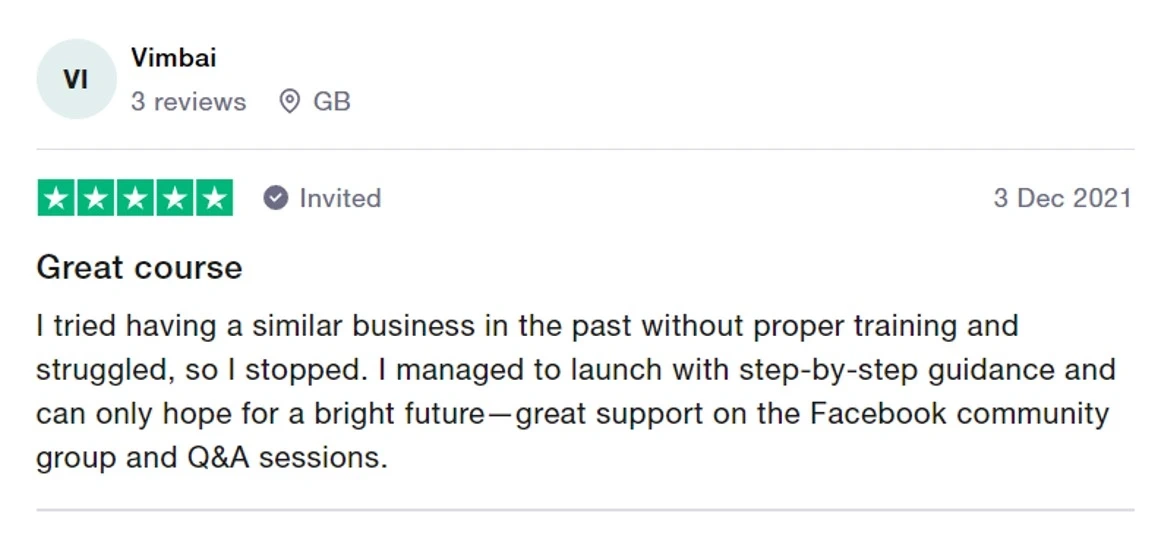Screen dimensions: 1172x537
Task: Click the Invited checkmark badge icon
Action: [x=276, y=198]
